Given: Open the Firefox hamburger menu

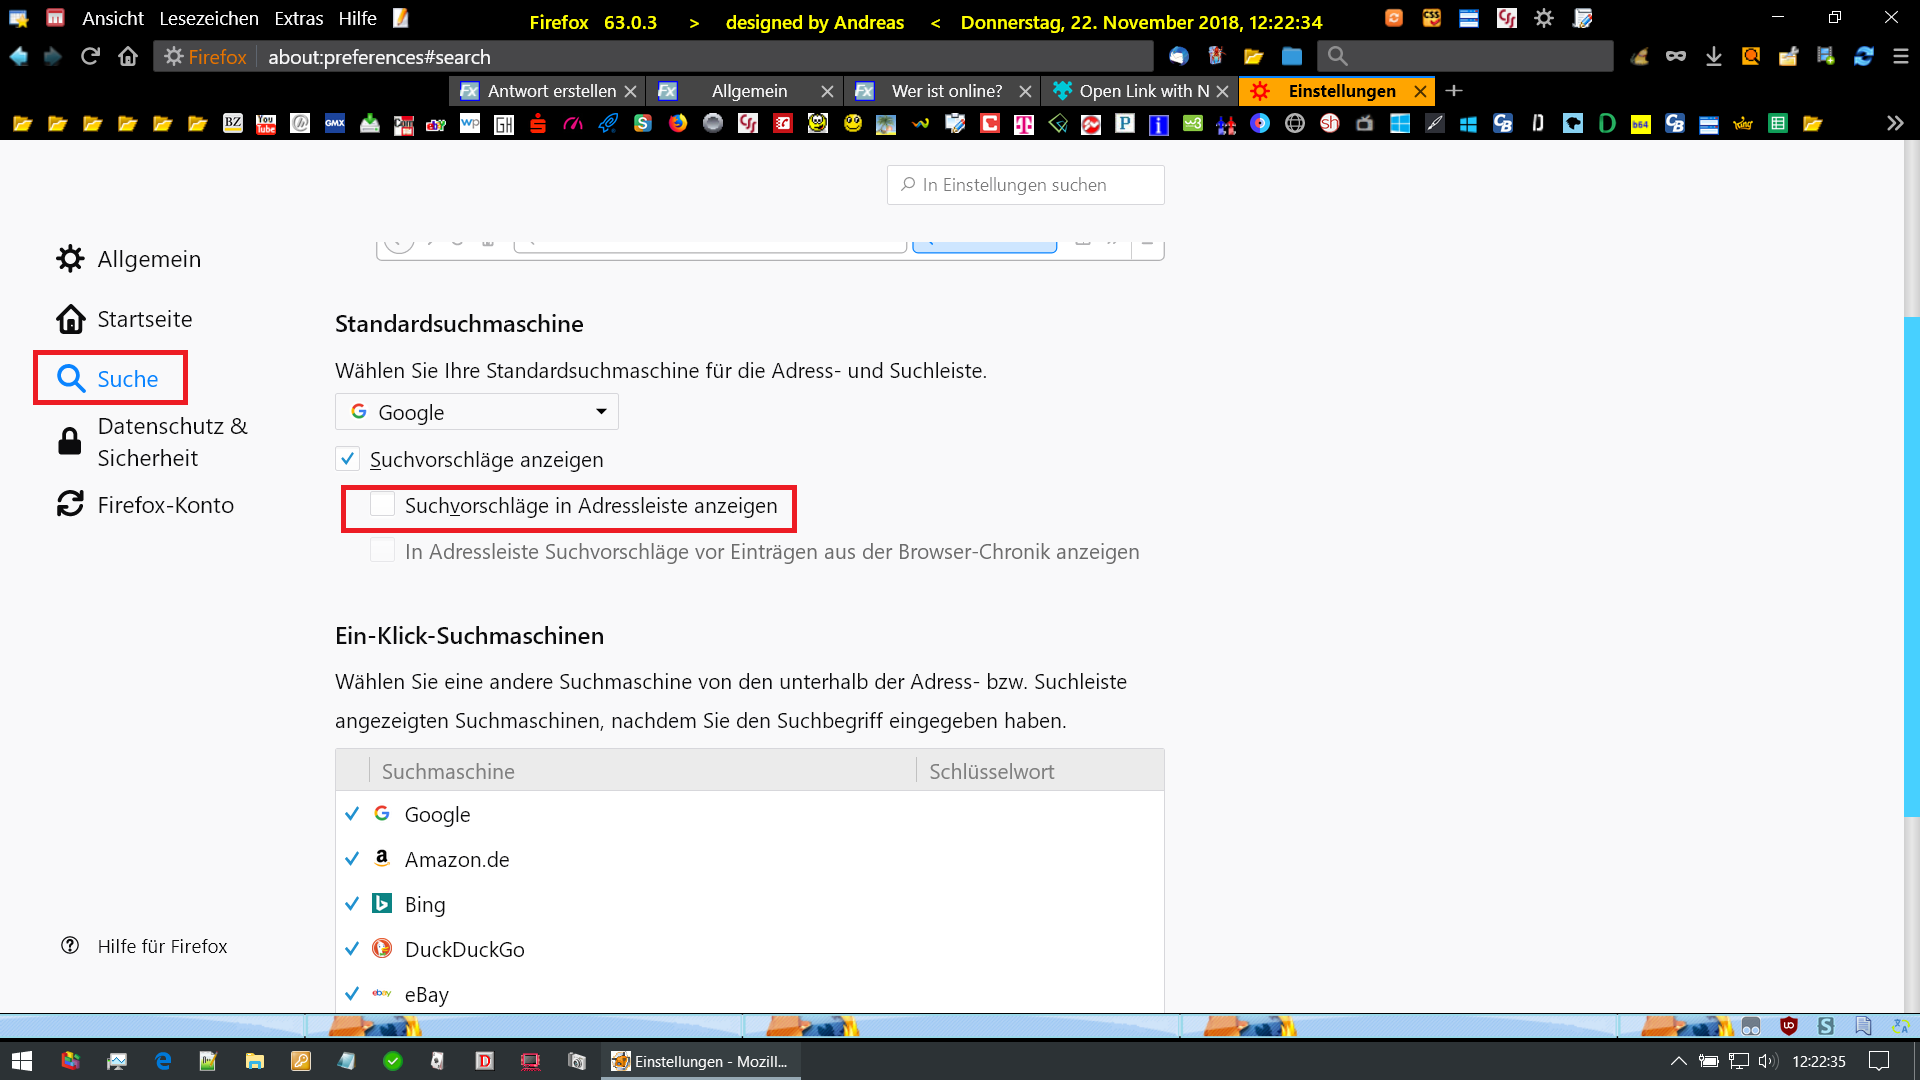Looking at the screenshot, I should tap(1900, 57).
